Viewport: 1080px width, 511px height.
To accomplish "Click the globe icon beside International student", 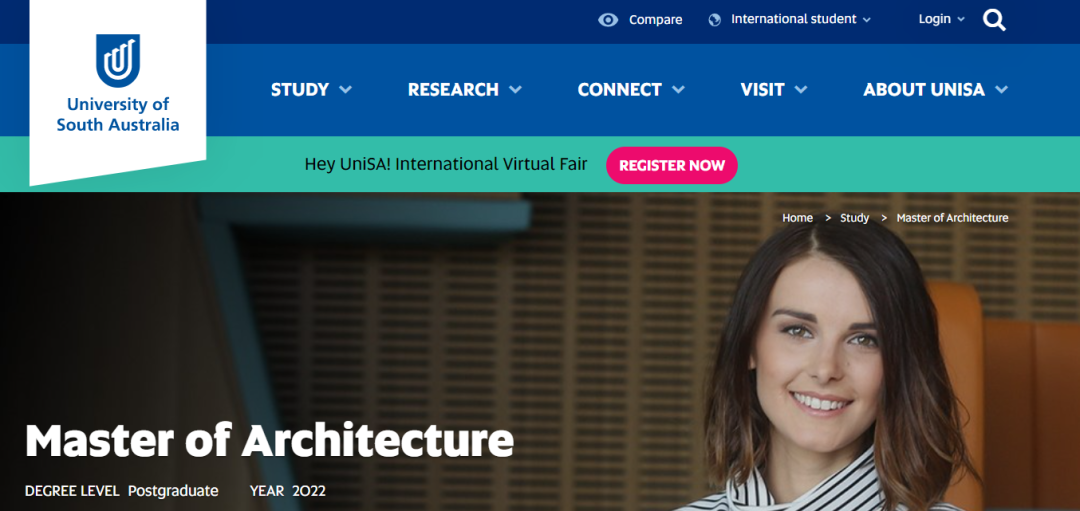I will [x=714, y=20].
